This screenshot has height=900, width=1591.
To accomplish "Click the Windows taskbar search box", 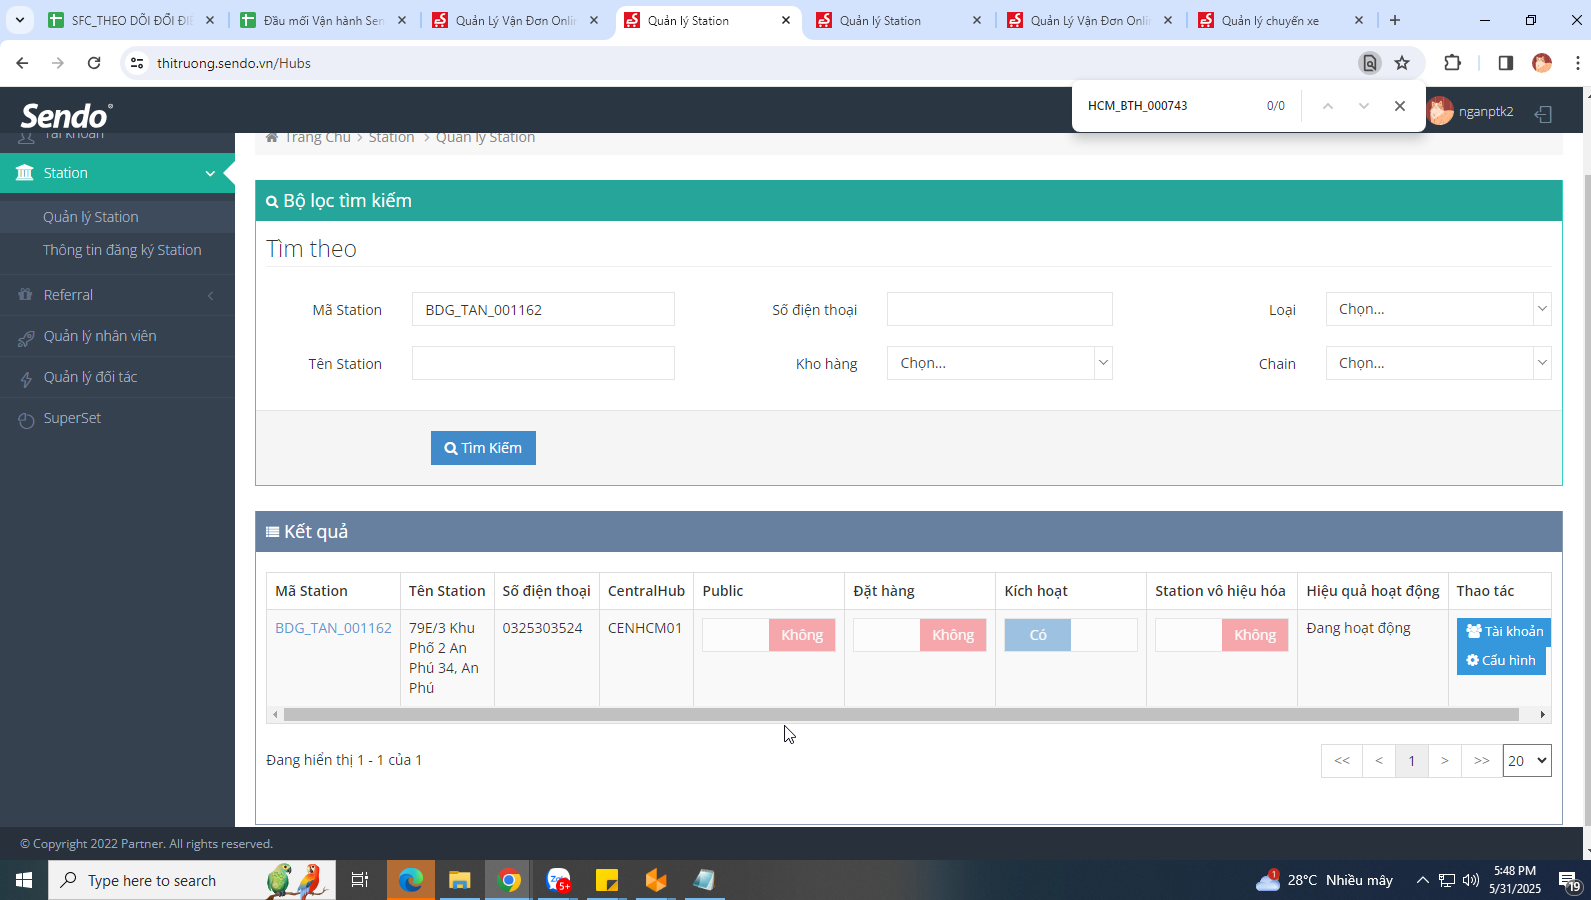I will click(192, 880).
